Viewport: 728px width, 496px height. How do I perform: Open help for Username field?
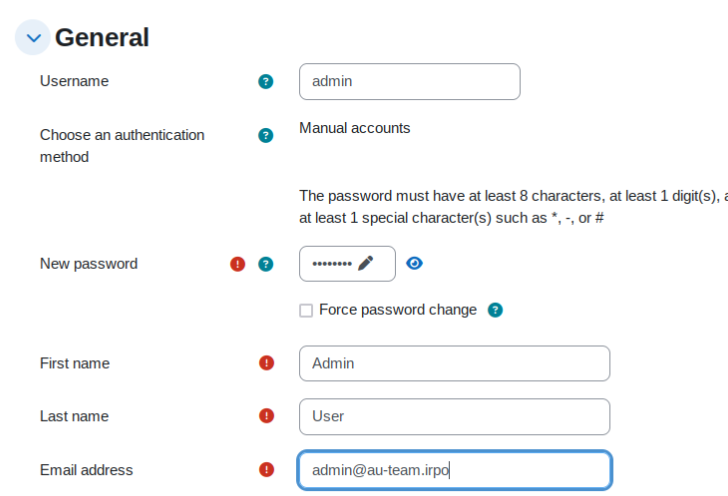(x=265, y=82)
